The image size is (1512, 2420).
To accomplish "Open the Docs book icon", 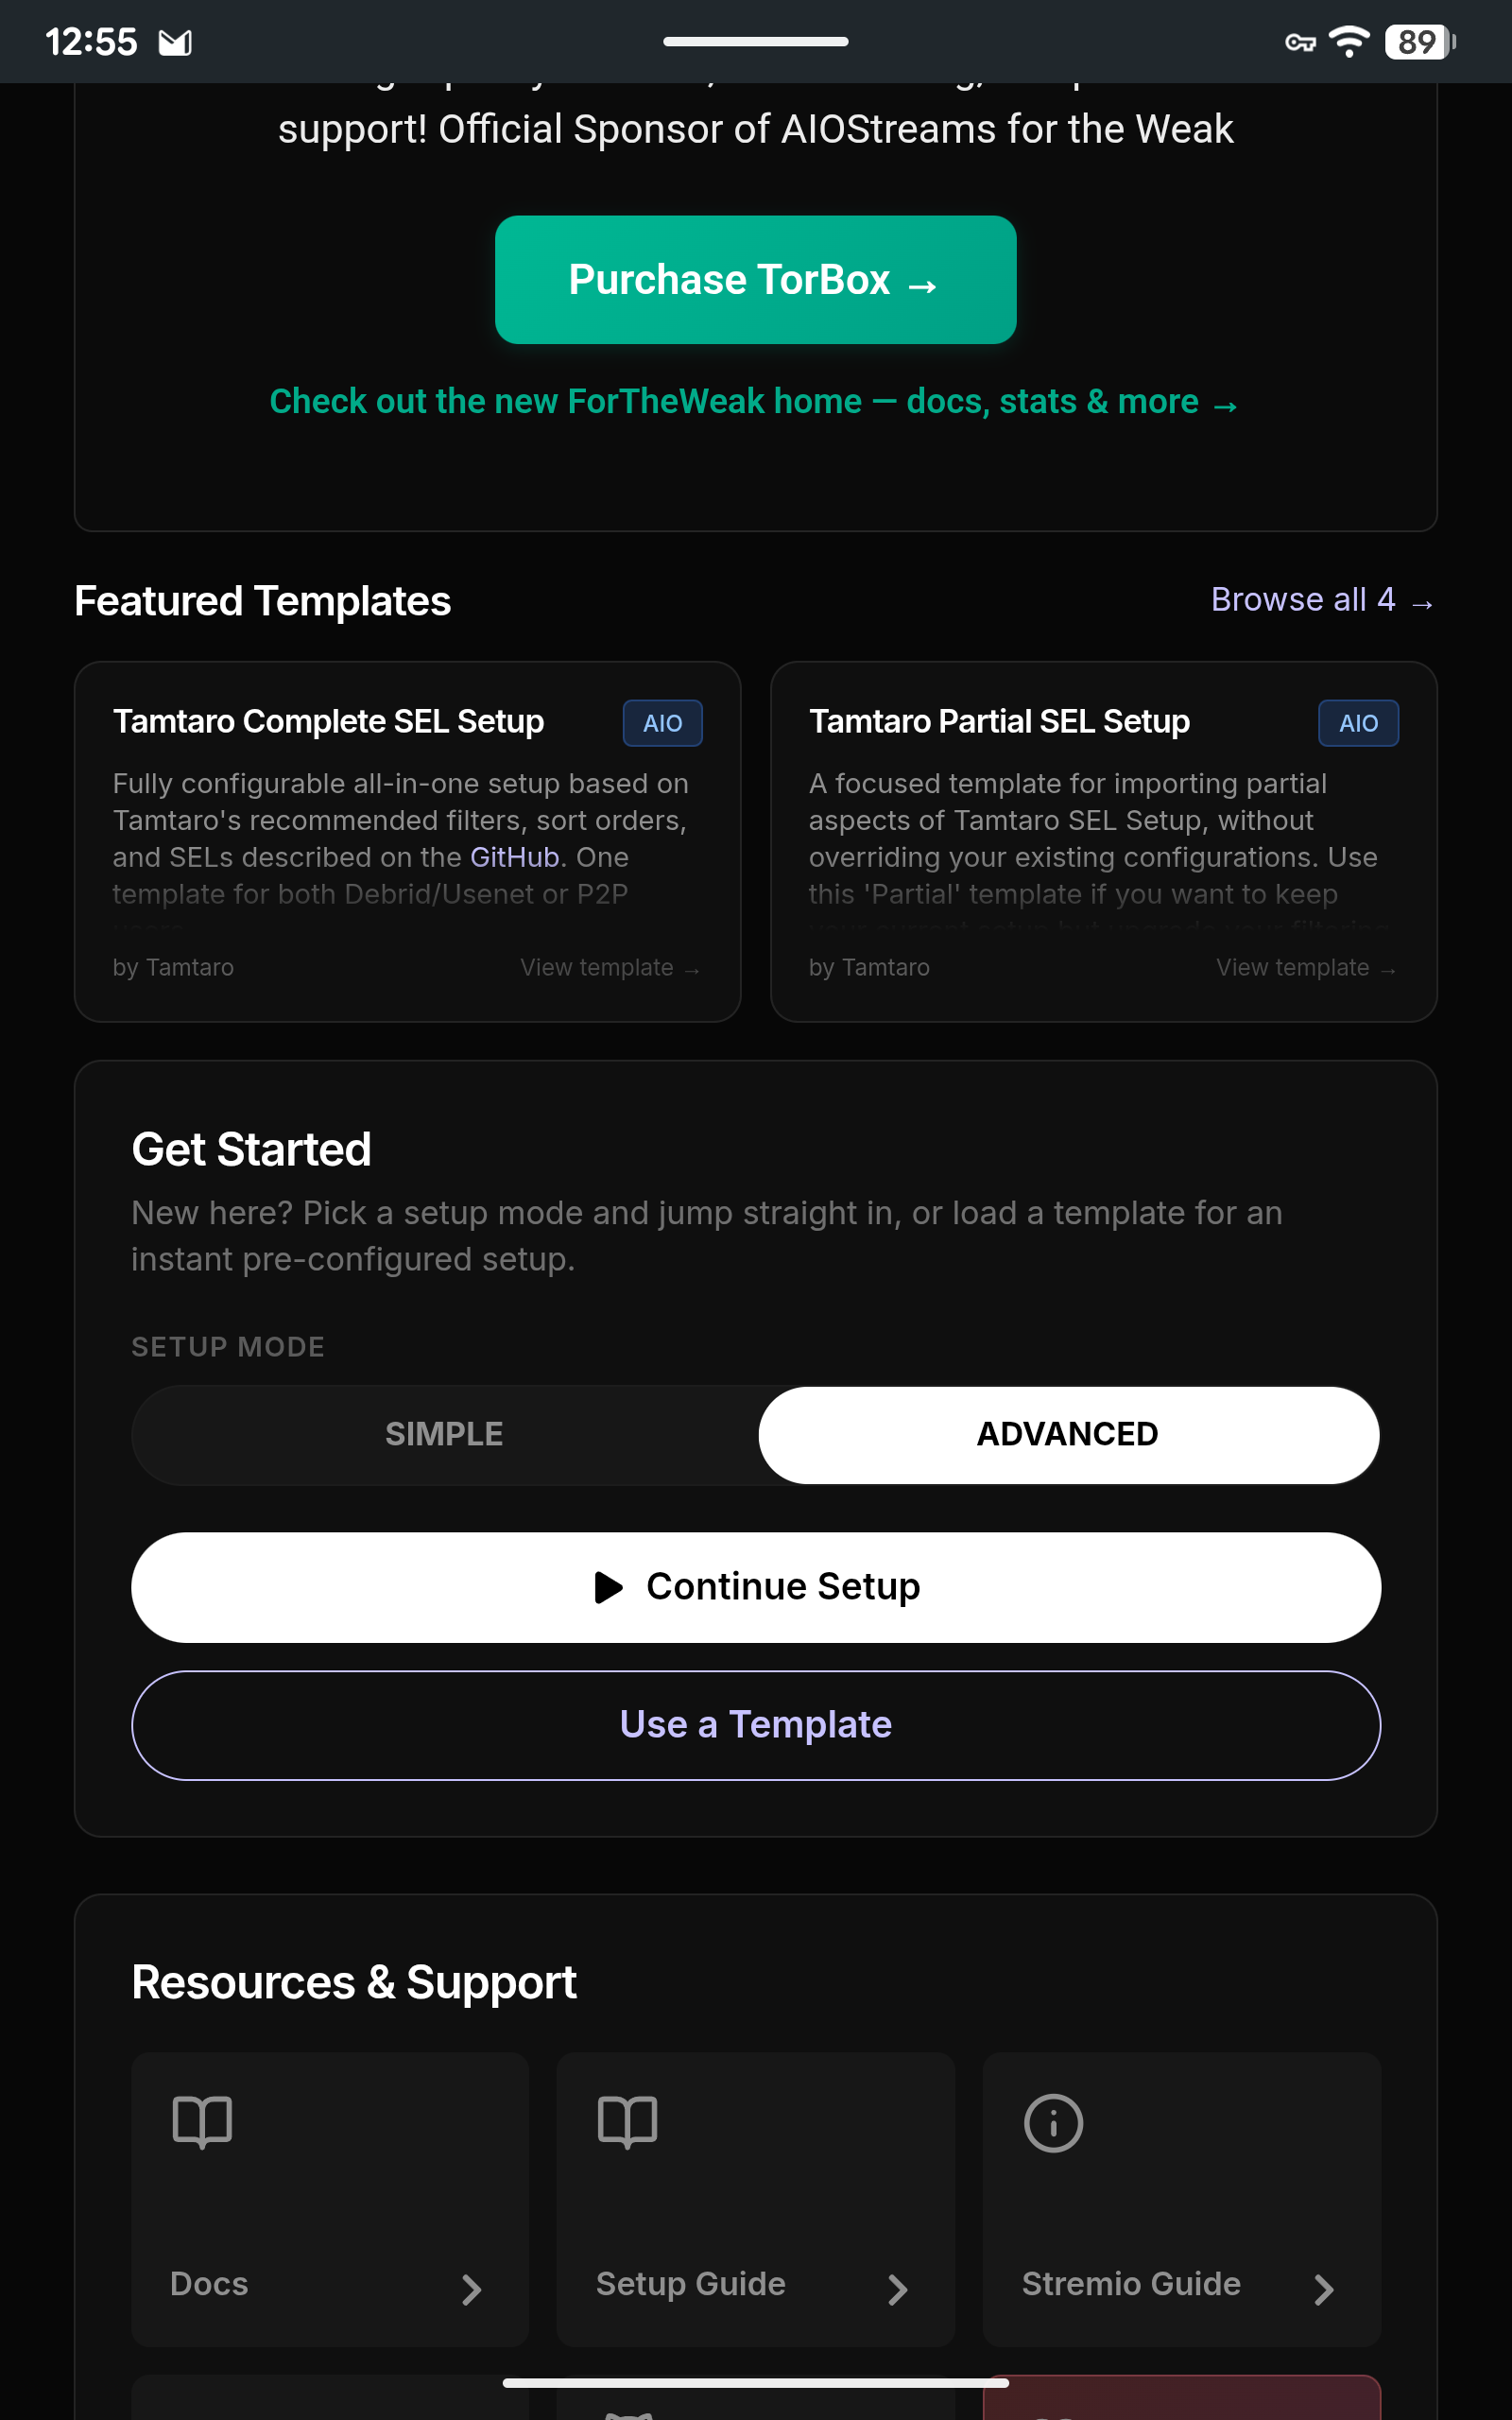I will tap(202, 2122).
